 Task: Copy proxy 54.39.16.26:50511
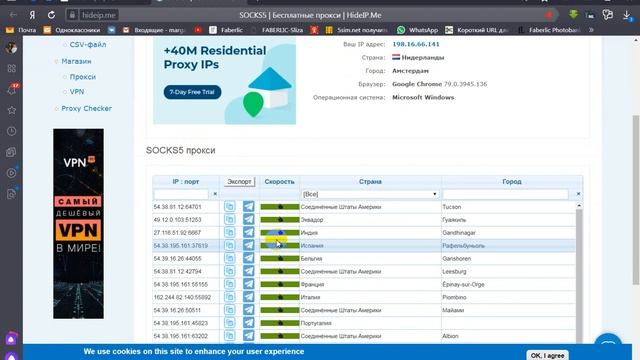click(x=230, y=310)
